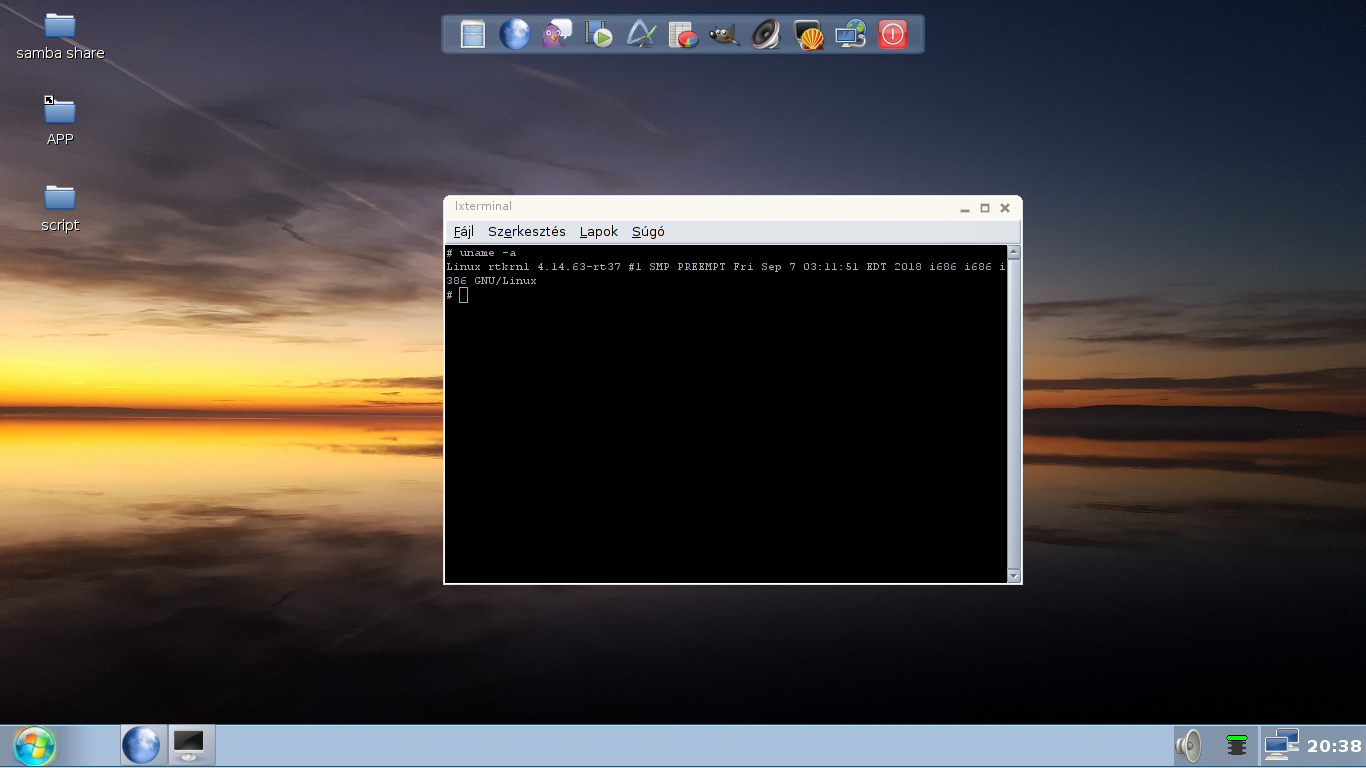This screenshot has height=768, width=1366.
Task: Click the terminal scrollbar up arrow
Action: click(x=1014, y=252)
